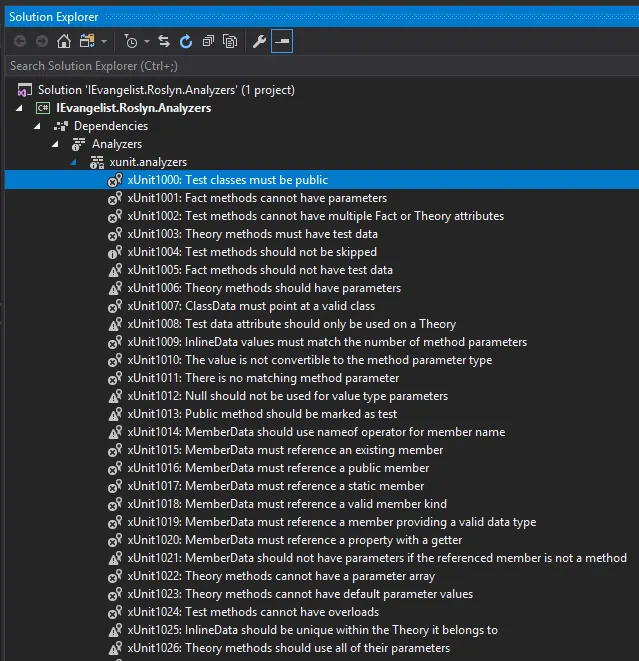Click the Switch Views folder icon
This screenshot has height=661, width=639.
(86, 41)
